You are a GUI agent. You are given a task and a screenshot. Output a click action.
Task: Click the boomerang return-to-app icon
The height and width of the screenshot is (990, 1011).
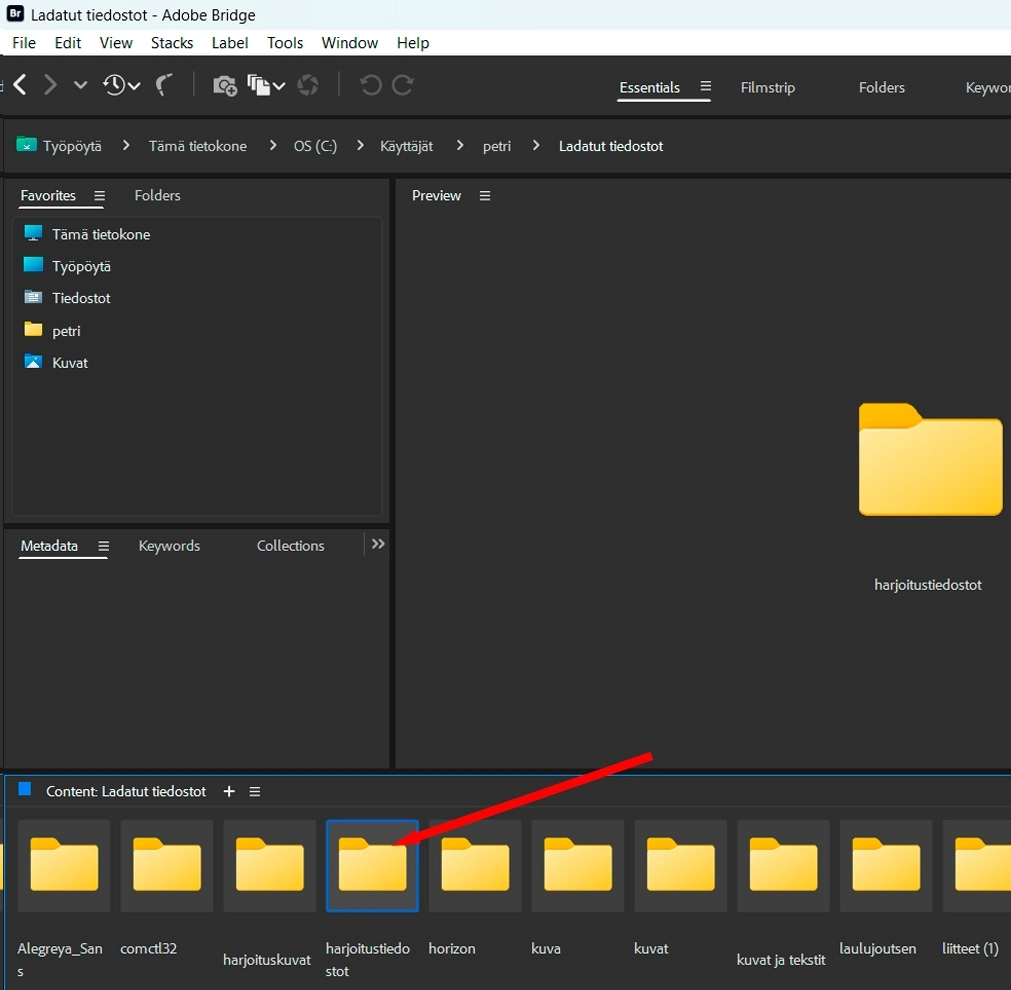click(x=166, y=86)
